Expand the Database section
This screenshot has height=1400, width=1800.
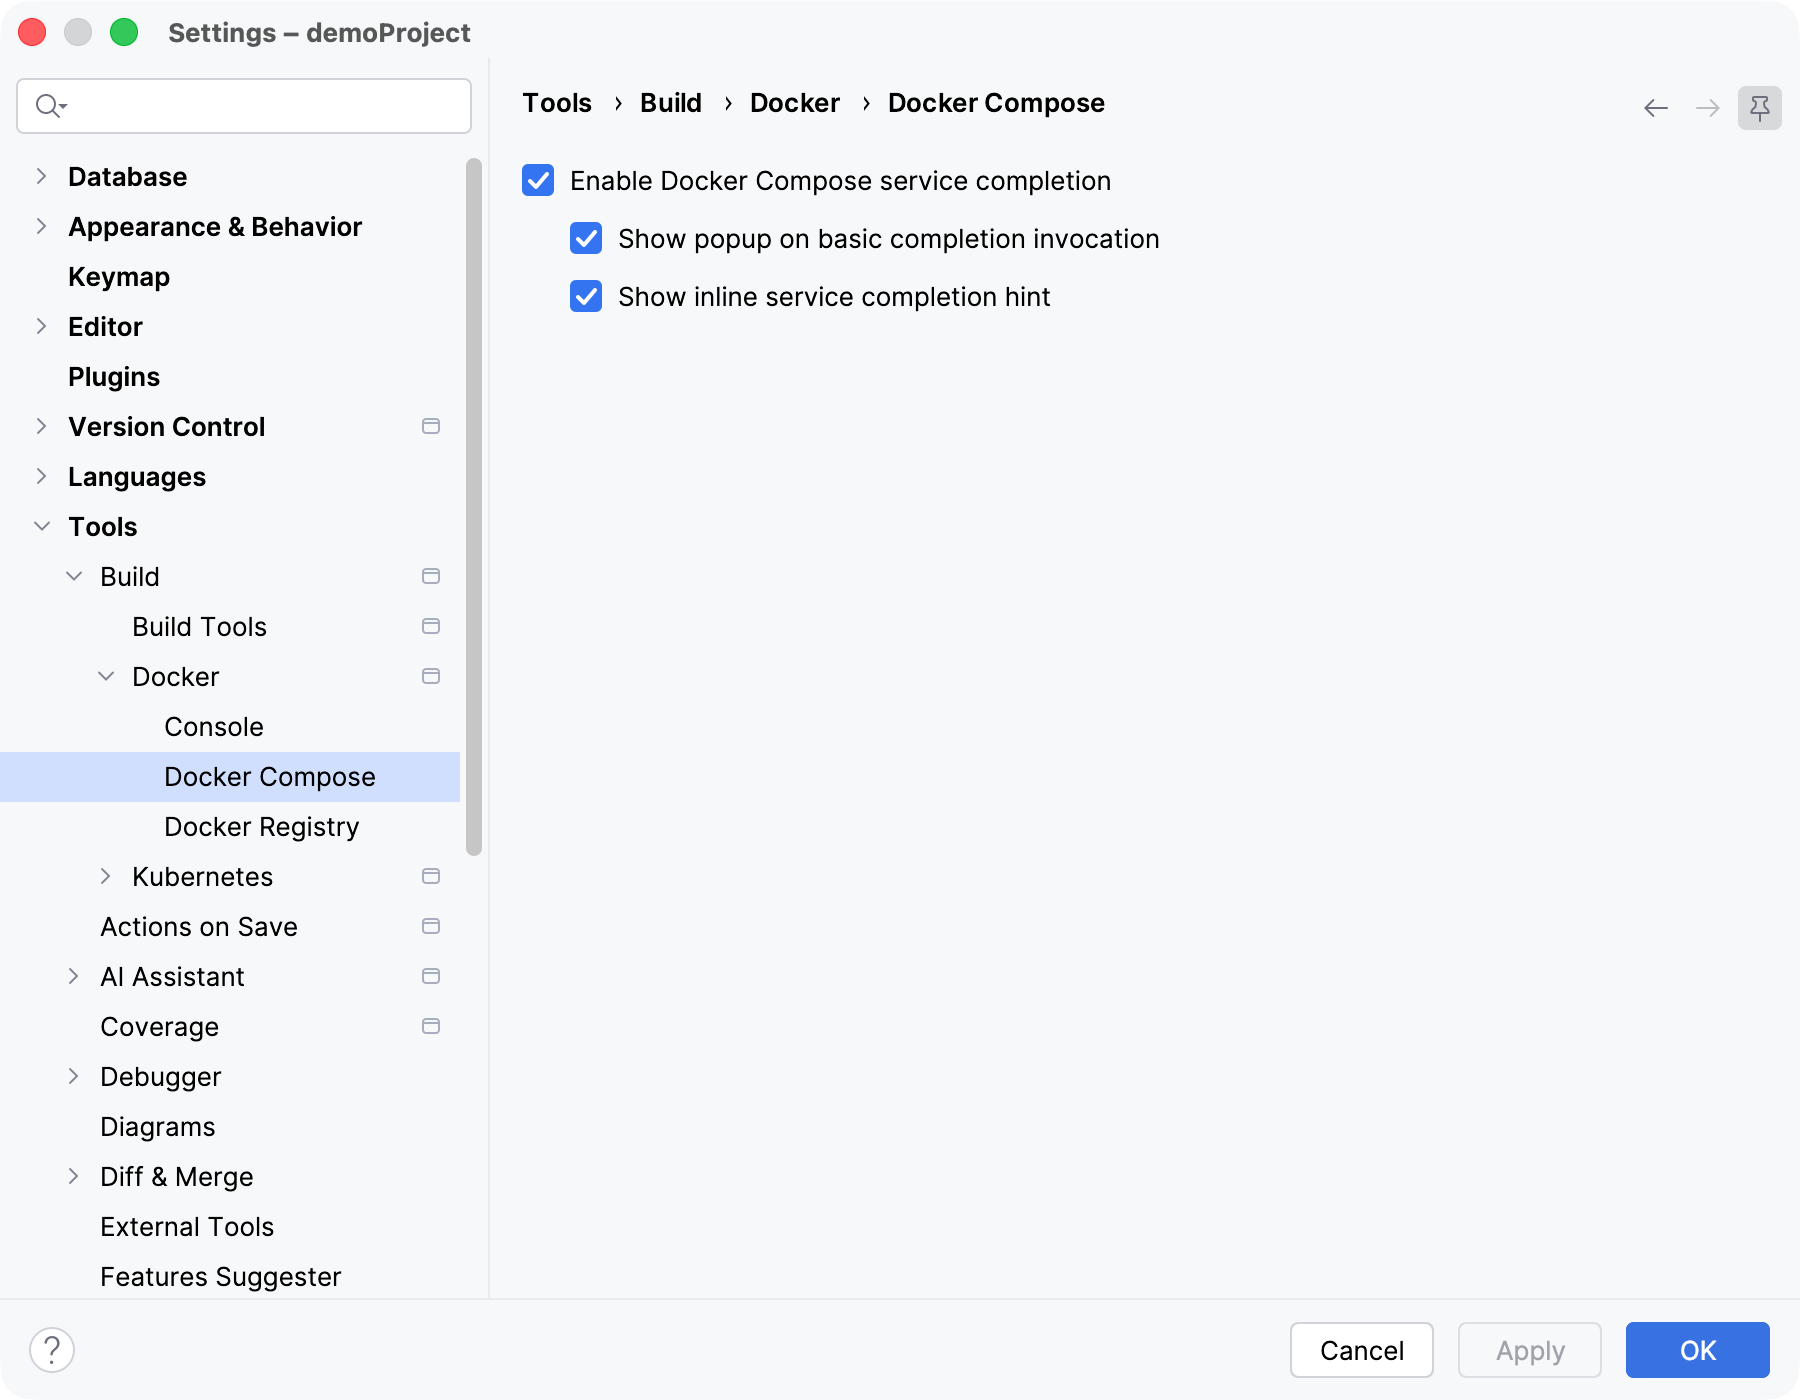41,176
